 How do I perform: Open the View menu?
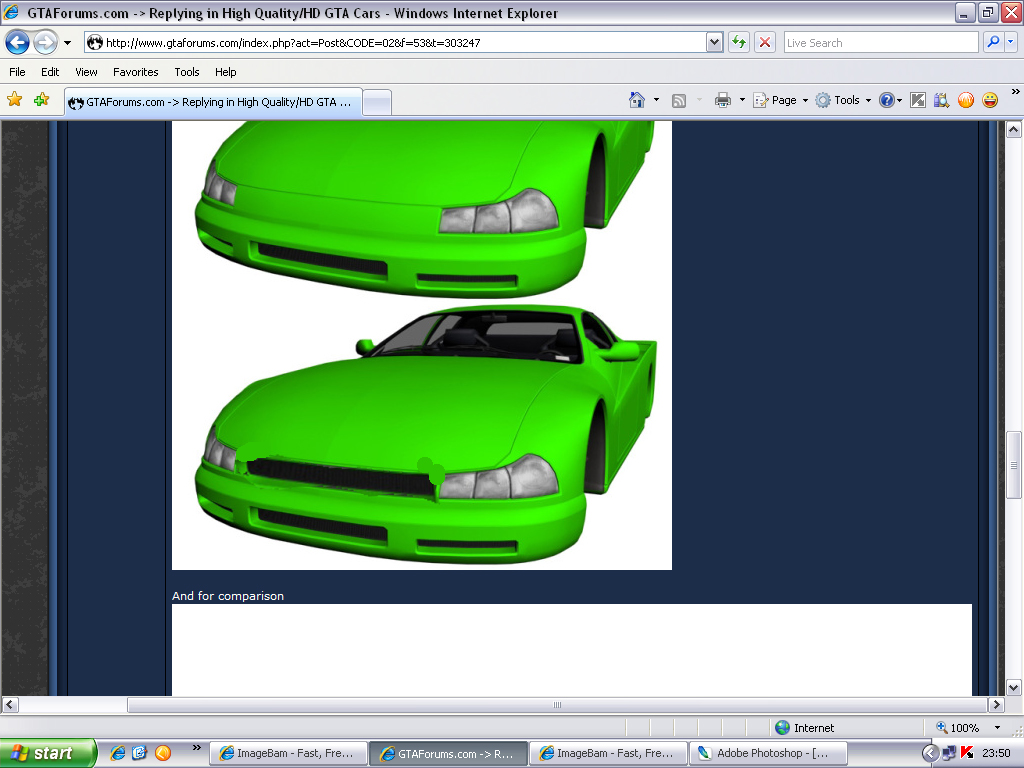pos(86,72)
